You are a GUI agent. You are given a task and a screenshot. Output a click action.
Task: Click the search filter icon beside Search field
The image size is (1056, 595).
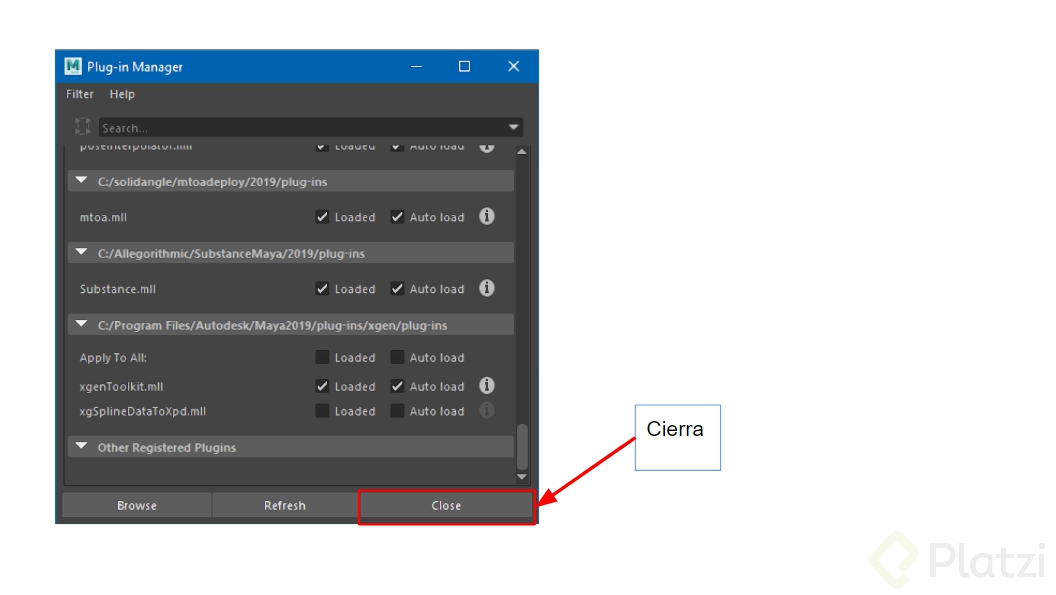pyautogui.click(x=83, y=126)
